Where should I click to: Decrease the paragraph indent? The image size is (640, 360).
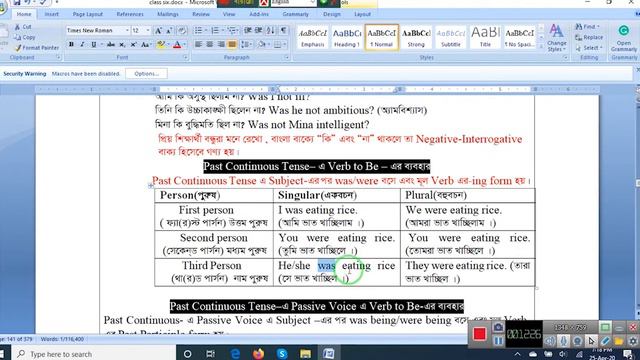[248, 31]
